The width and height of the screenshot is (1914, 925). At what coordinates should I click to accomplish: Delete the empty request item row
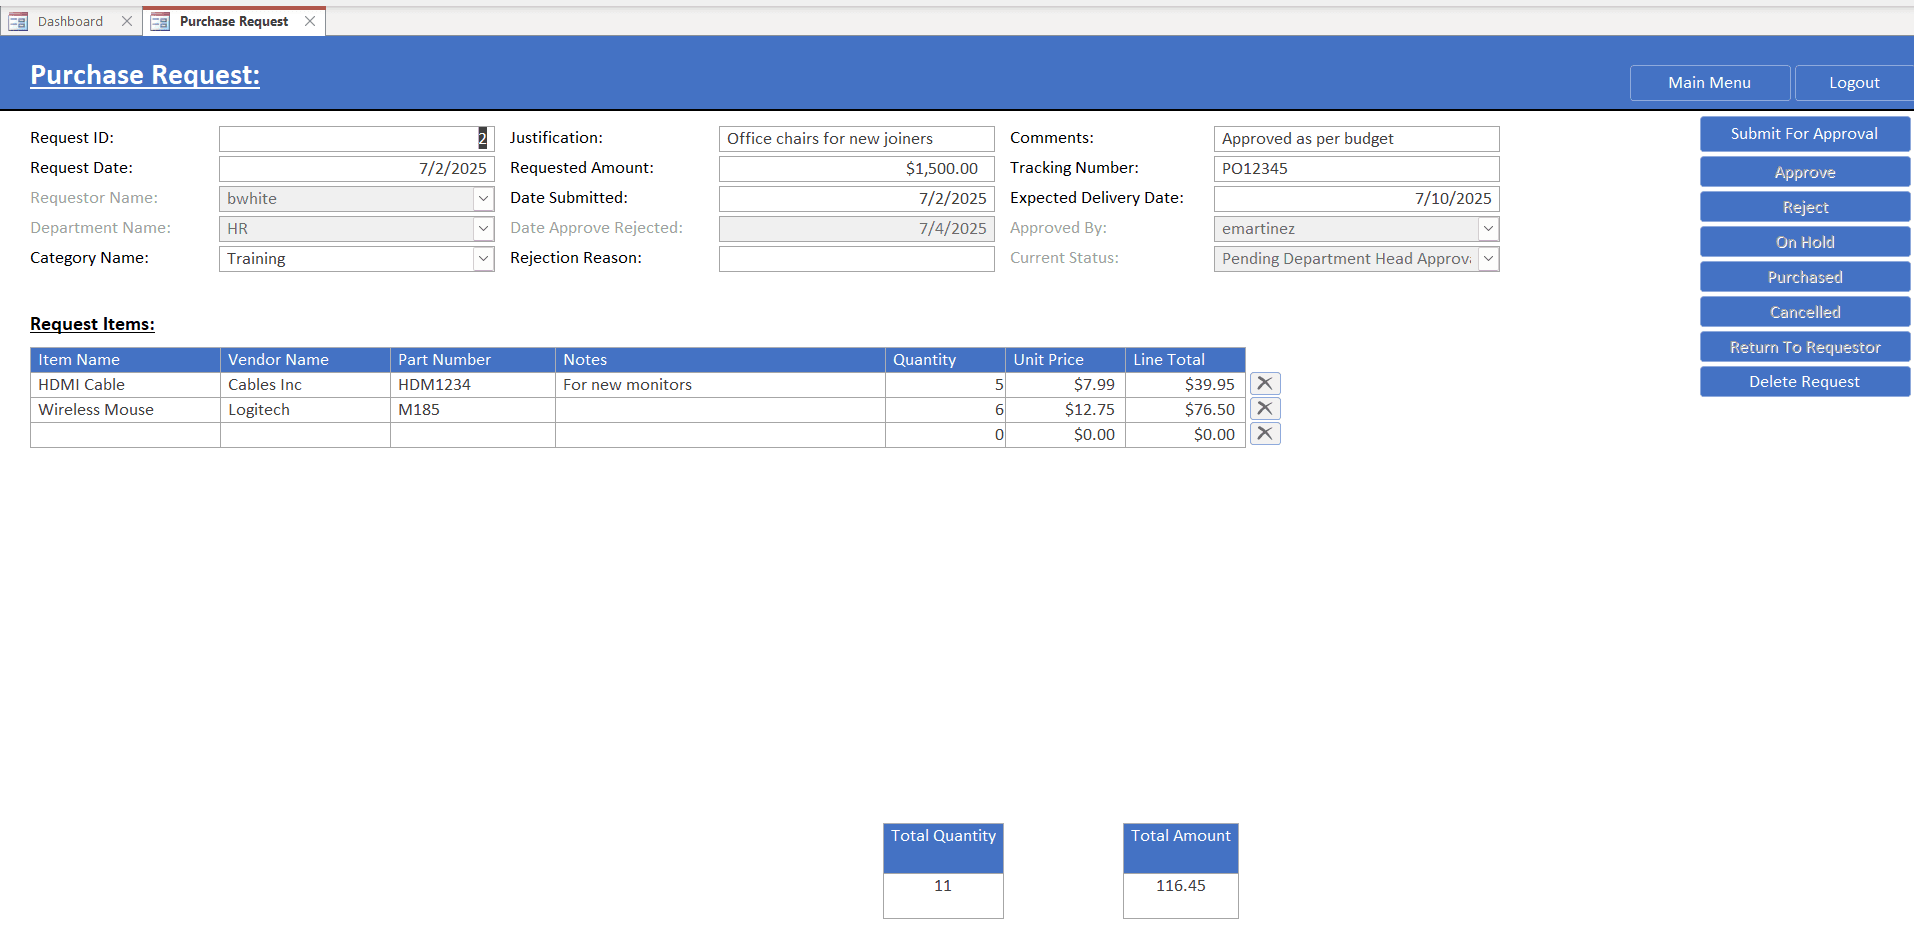pyautogui.click(x=1265, y=433)
